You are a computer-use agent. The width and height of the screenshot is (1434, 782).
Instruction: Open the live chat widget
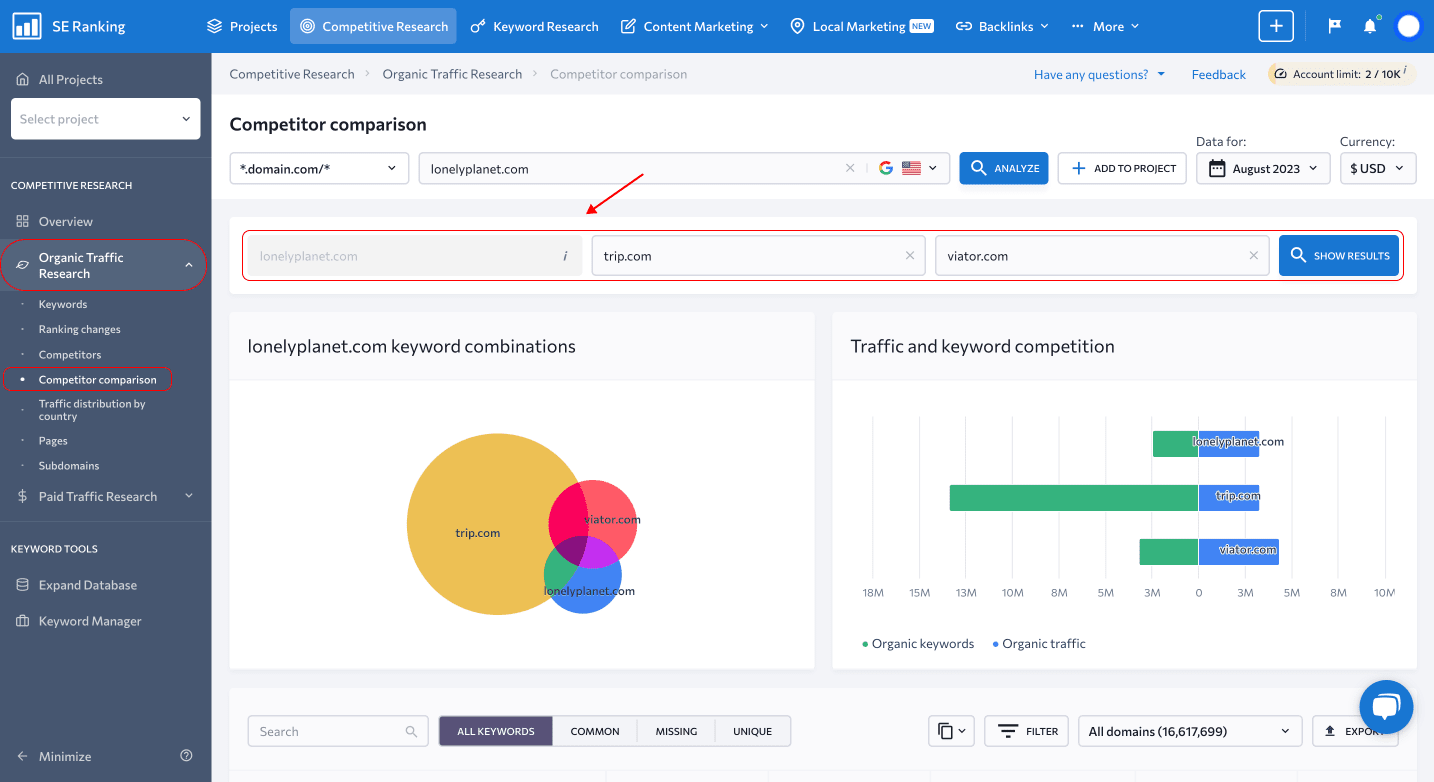coord(1386,707)
